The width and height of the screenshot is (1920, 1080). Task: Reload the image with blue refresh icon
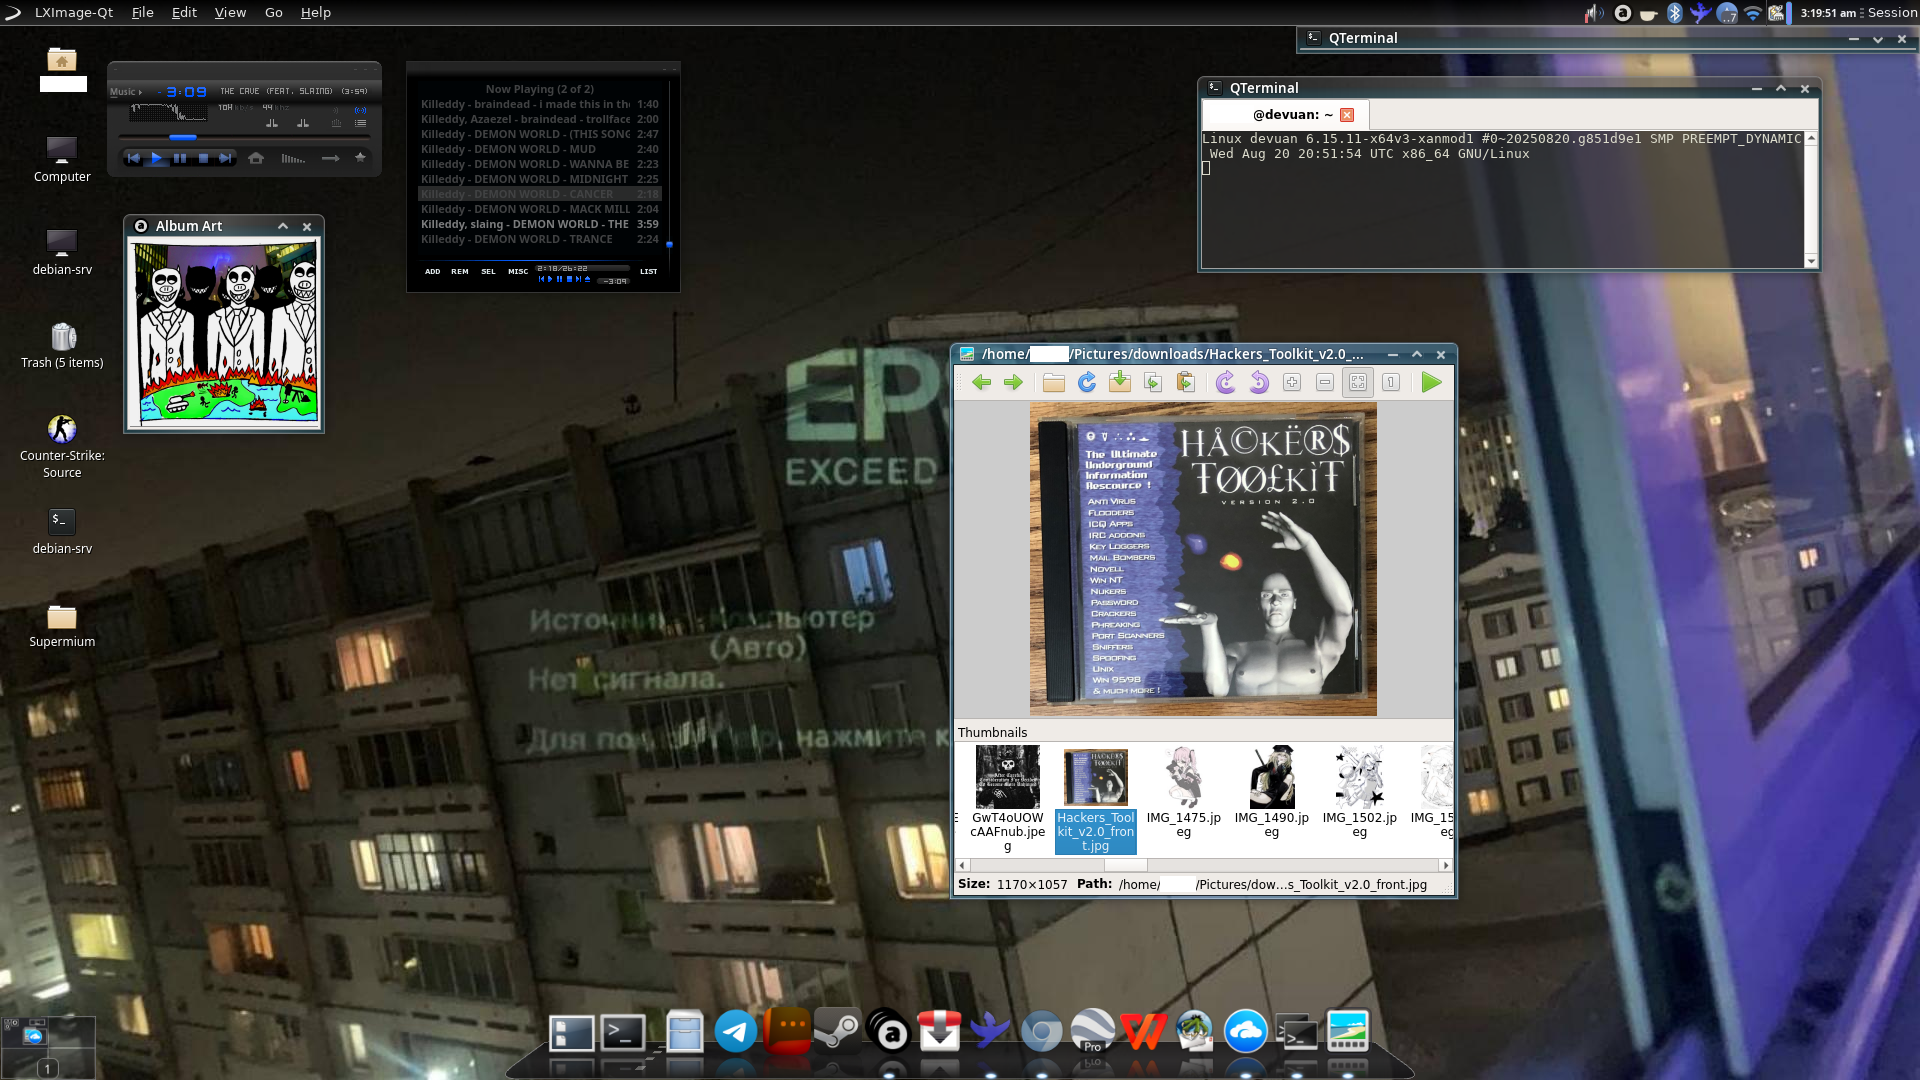(1087, 382)
